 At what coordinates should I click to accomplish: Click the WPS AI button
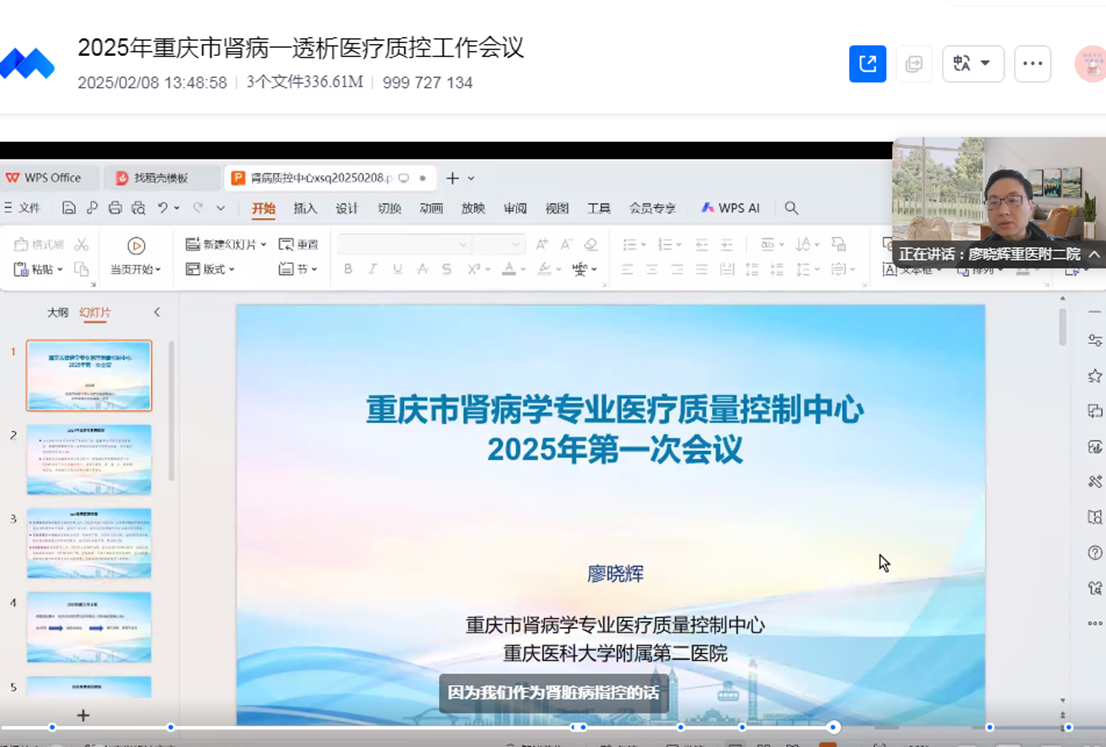[730, 208]
